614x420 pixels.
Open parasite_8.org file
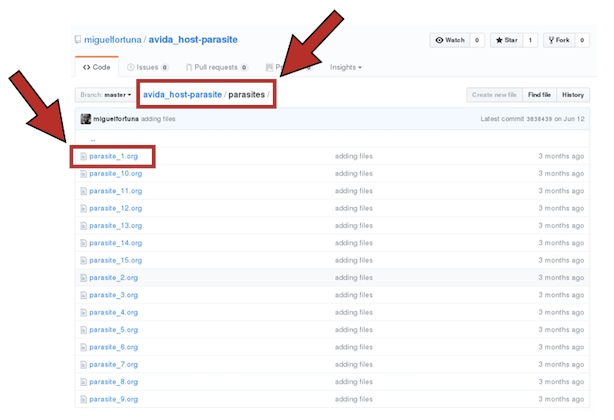tap(114, 382)
